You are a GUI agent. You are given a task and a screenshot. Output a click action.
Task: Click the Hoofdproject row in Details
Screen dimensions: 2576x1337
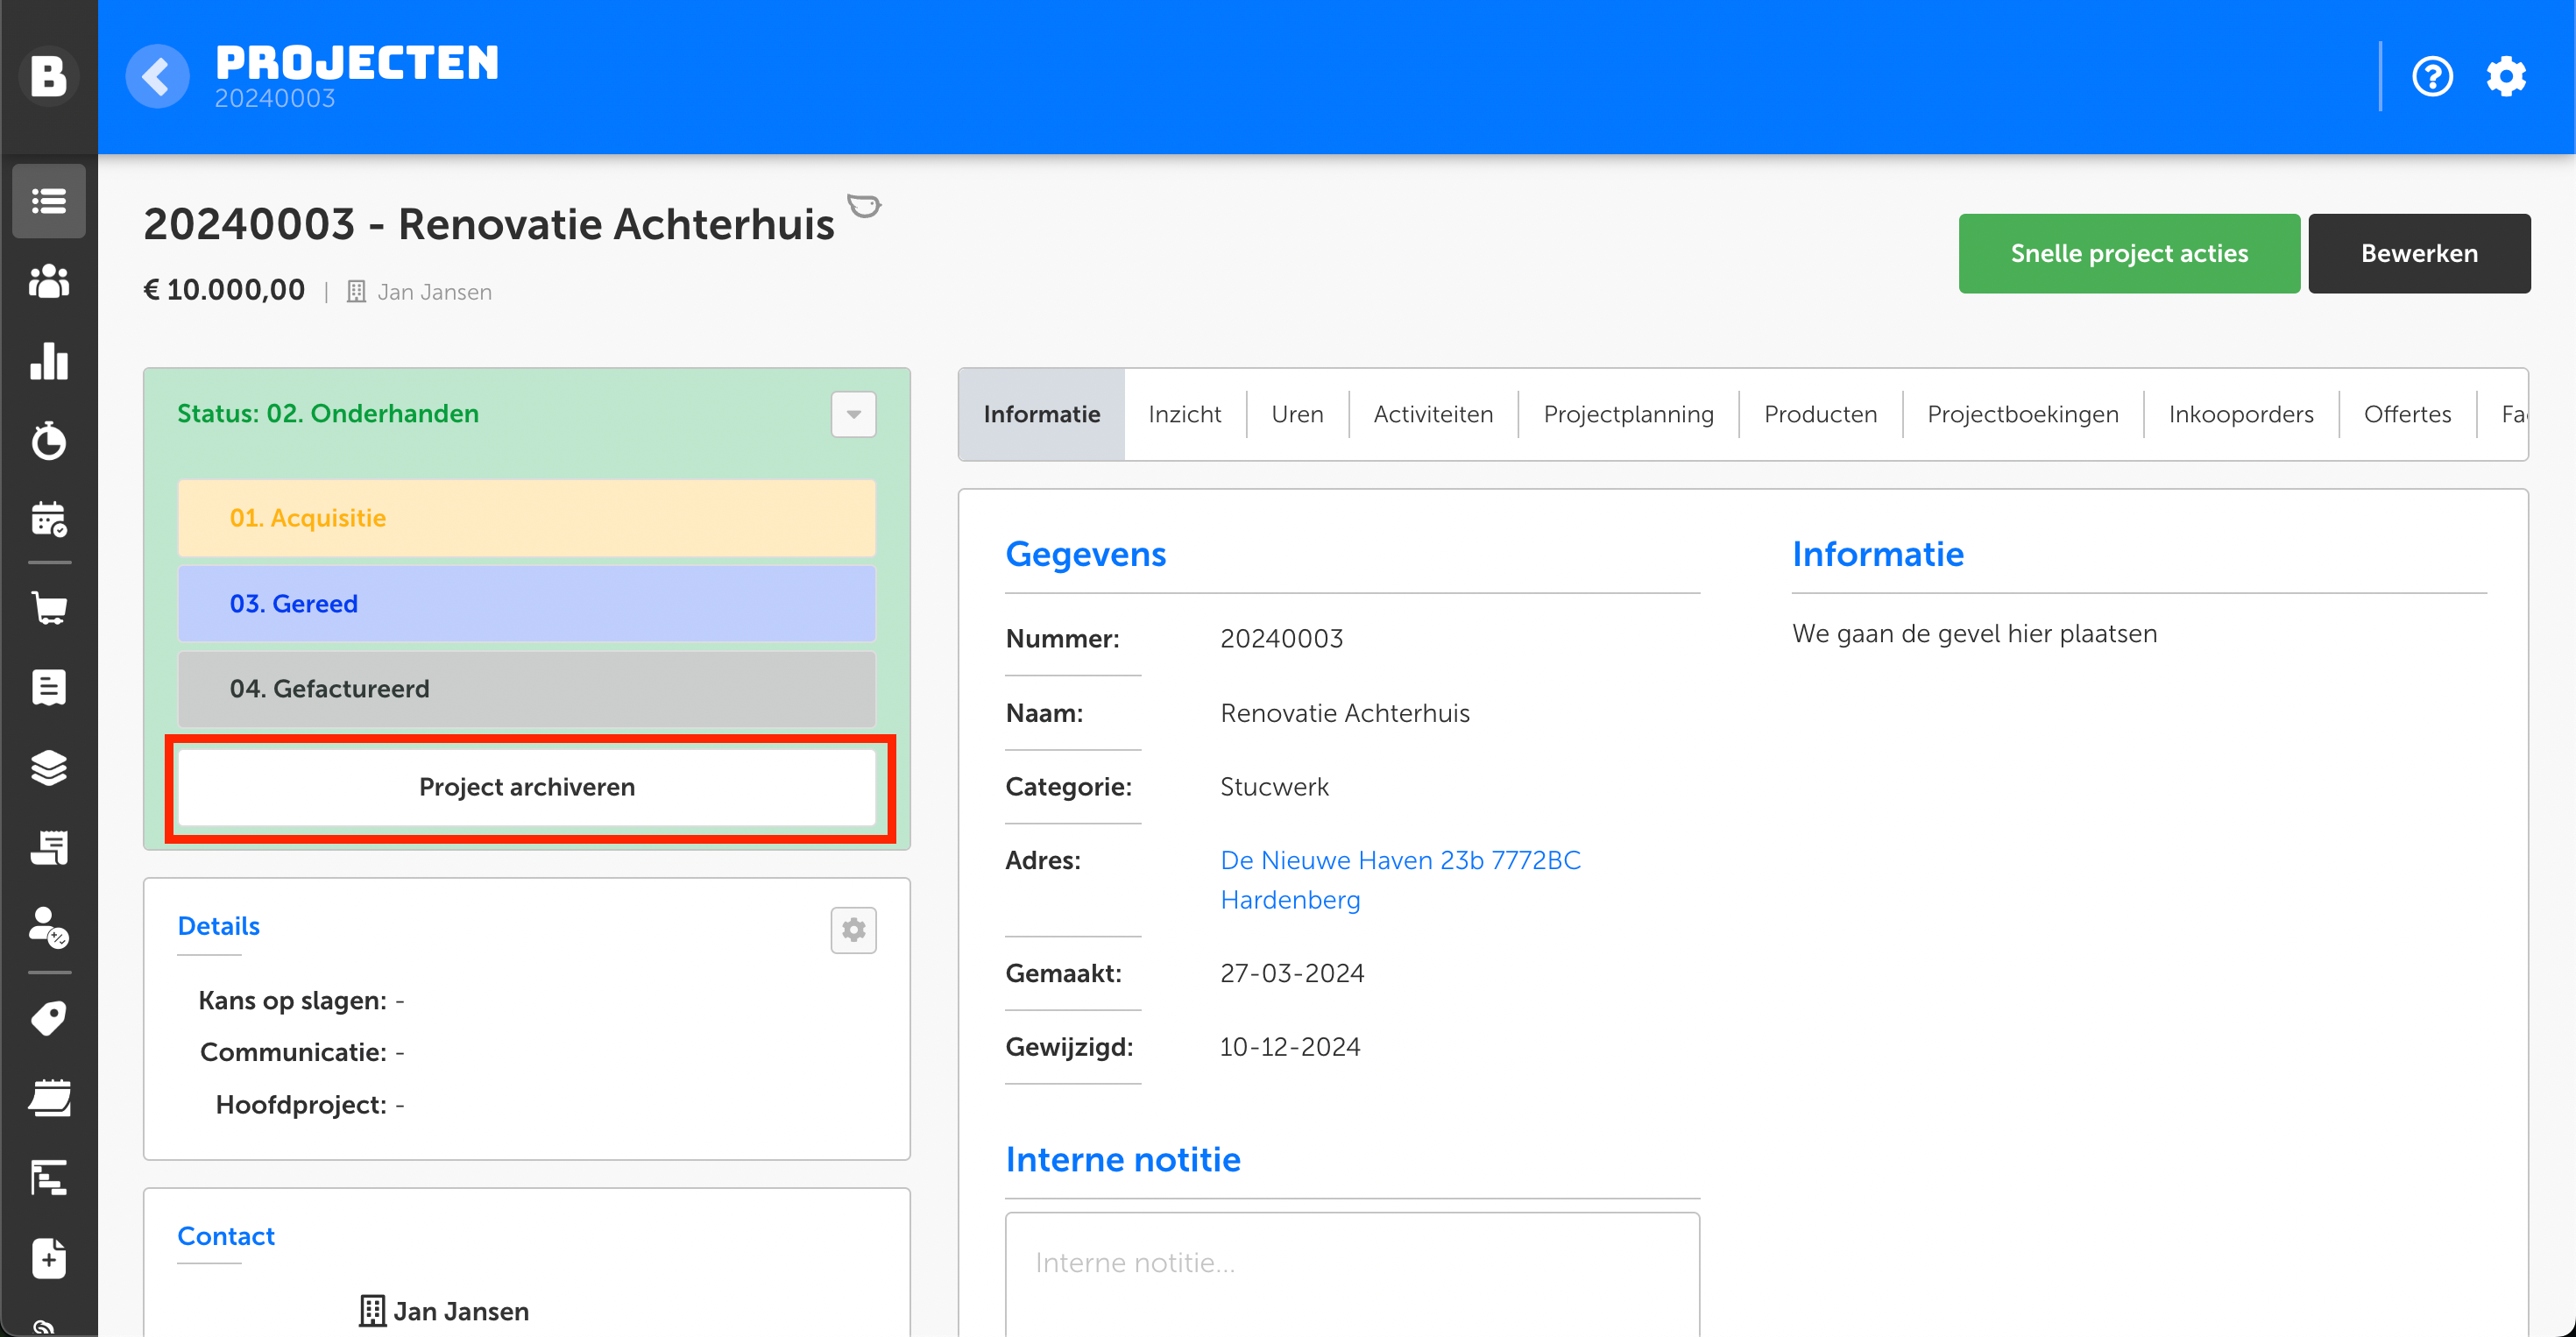click(x=310, y=1104)
